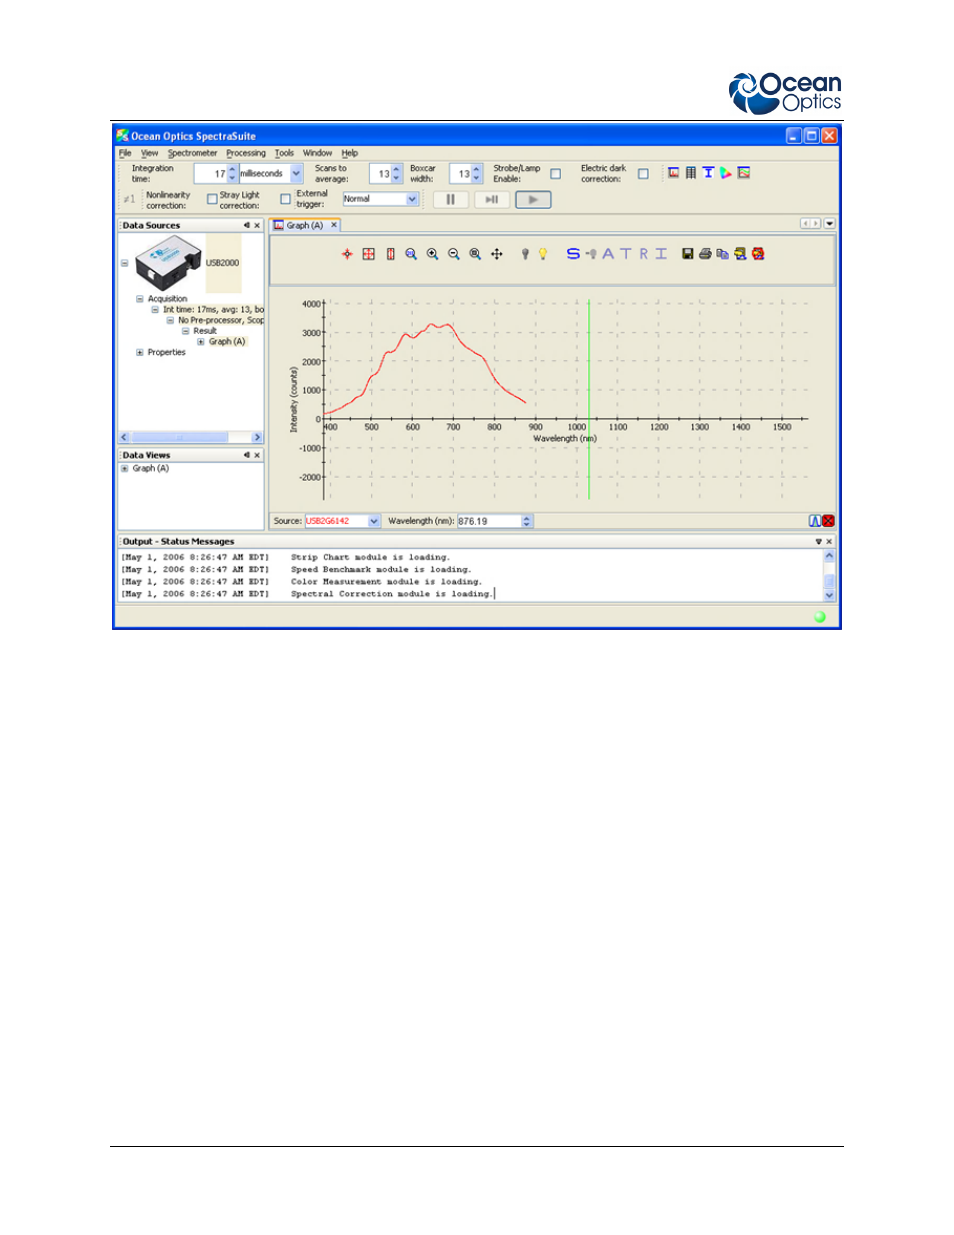Click the Integration time value field
The height and width of the screenshot is (1235, 954).
coord(210,174)
